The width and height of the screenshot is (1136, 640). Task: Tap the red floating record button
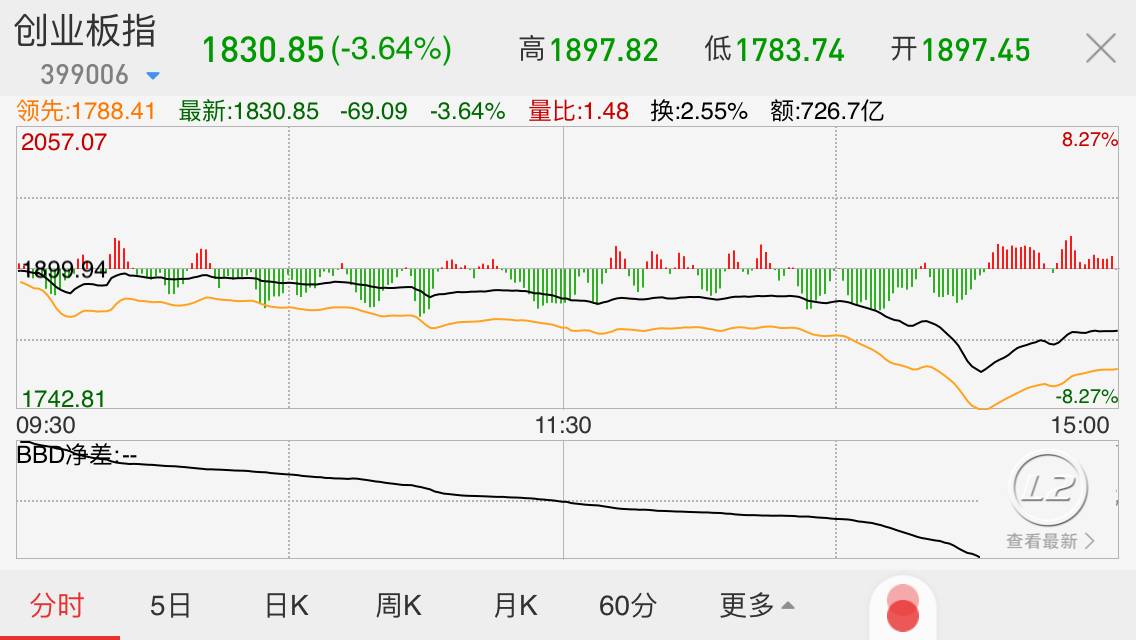point(903,609)
